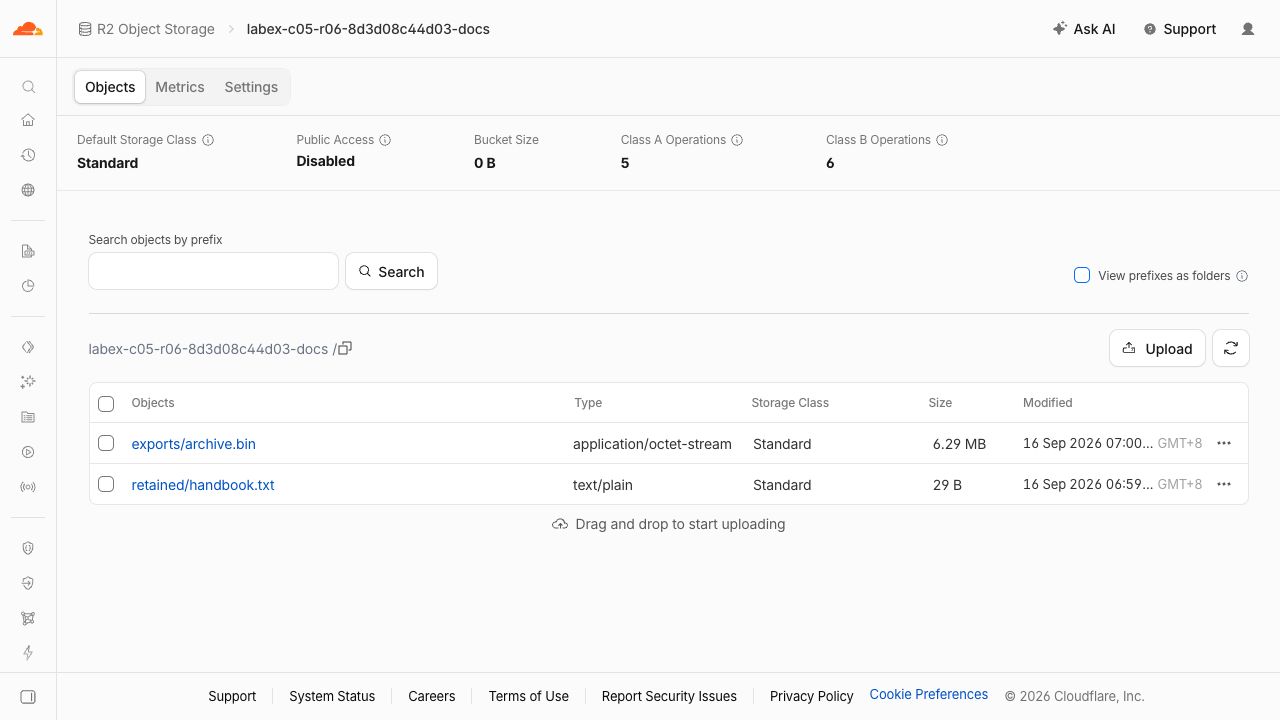
Task: Show info for Class A Operations
Action: tap(737, 140)
